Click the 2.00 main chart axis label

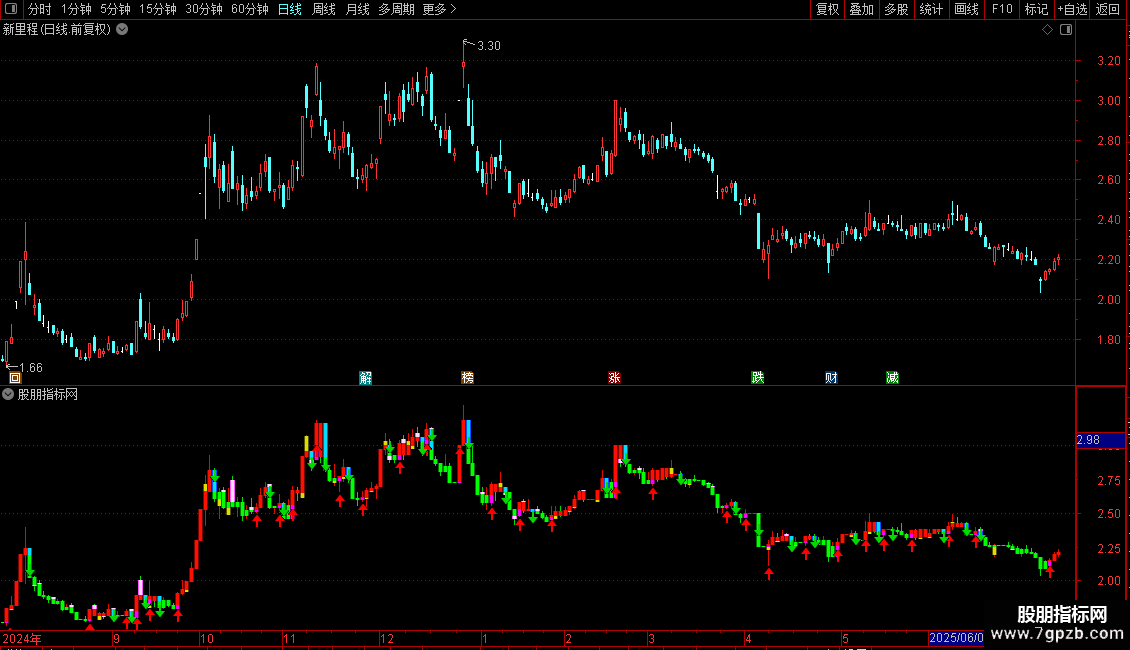pos(1108,300)
